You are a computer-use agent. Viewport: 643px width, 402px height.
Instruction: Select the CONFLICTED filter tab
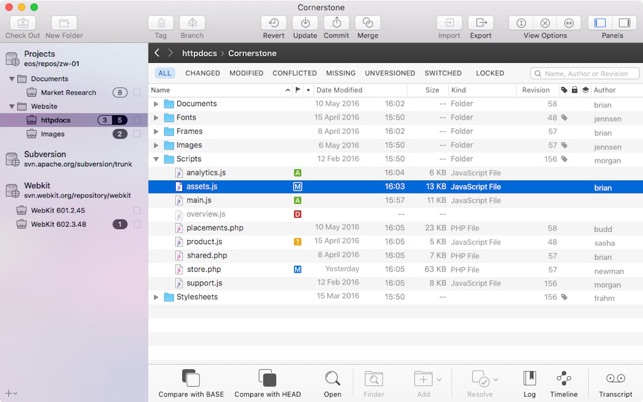click(x=294, y=73)
